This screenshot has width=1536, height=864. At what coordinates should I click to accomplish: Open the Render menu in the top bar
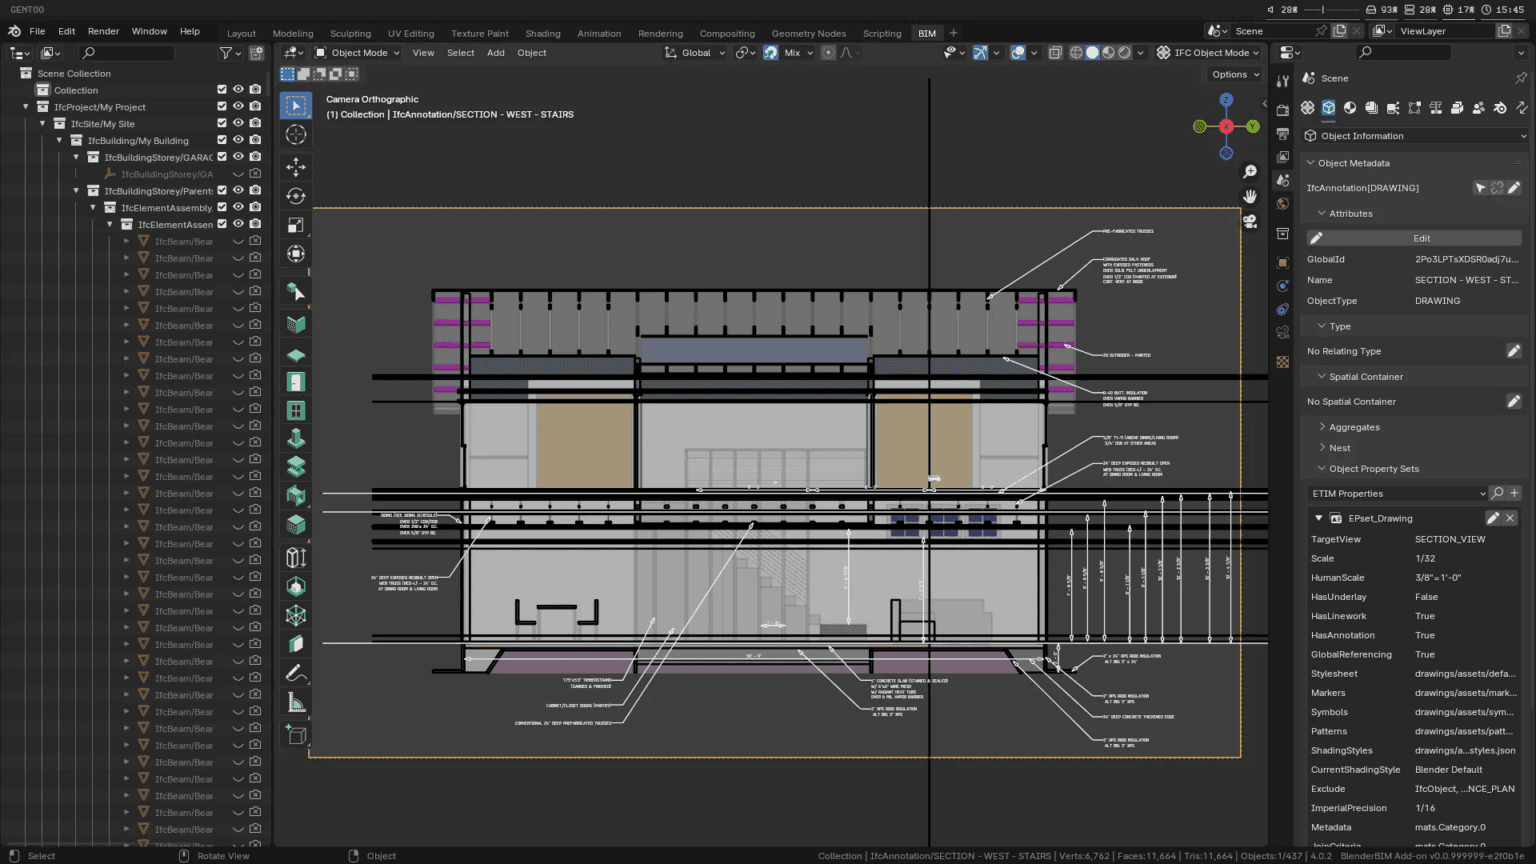[x=103, y=31]
